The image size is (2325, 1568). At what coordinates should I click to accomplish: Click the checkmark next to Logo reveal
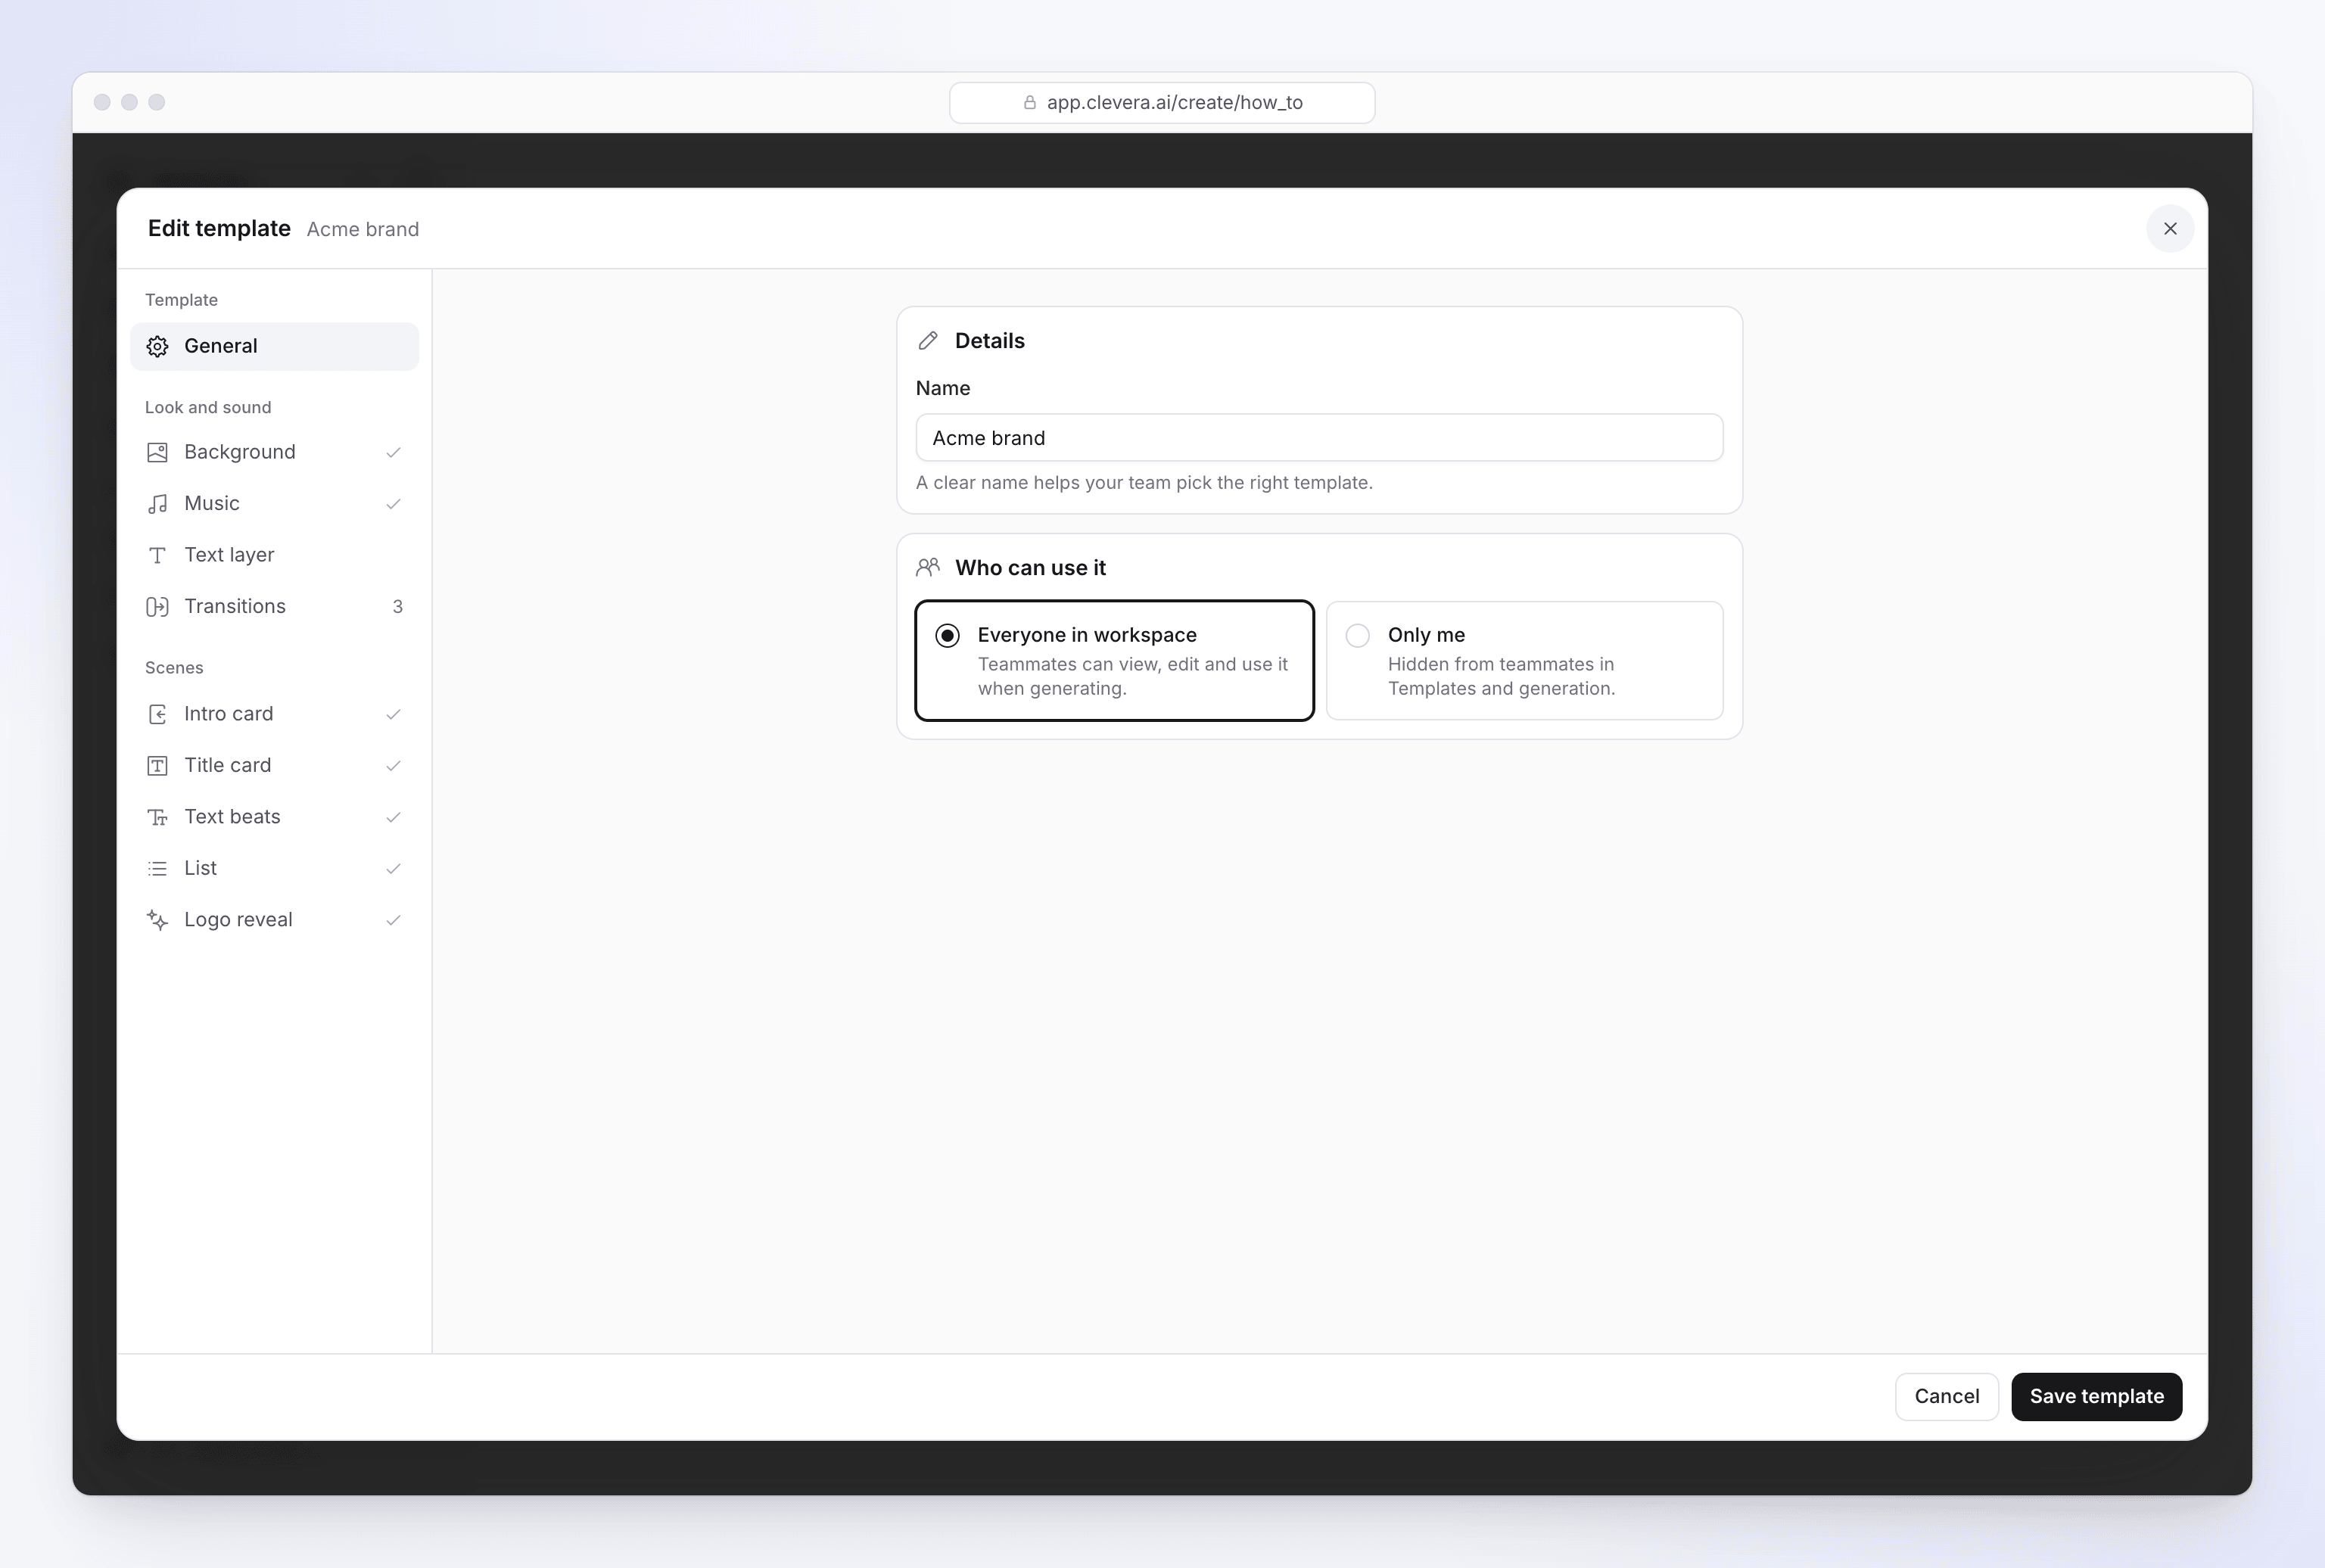click(x=393, y=920)
